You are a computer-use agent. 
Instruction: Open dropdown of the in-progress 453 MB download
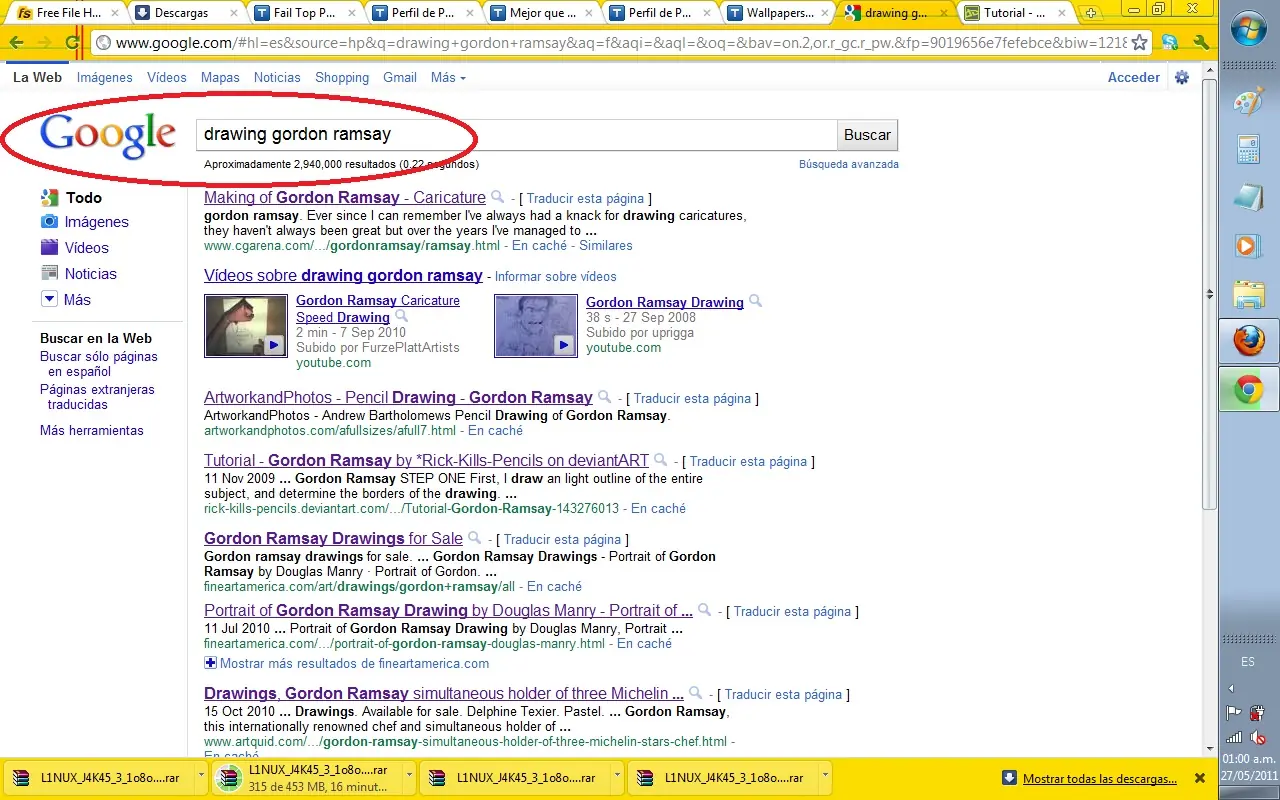[x=409, y=777]
